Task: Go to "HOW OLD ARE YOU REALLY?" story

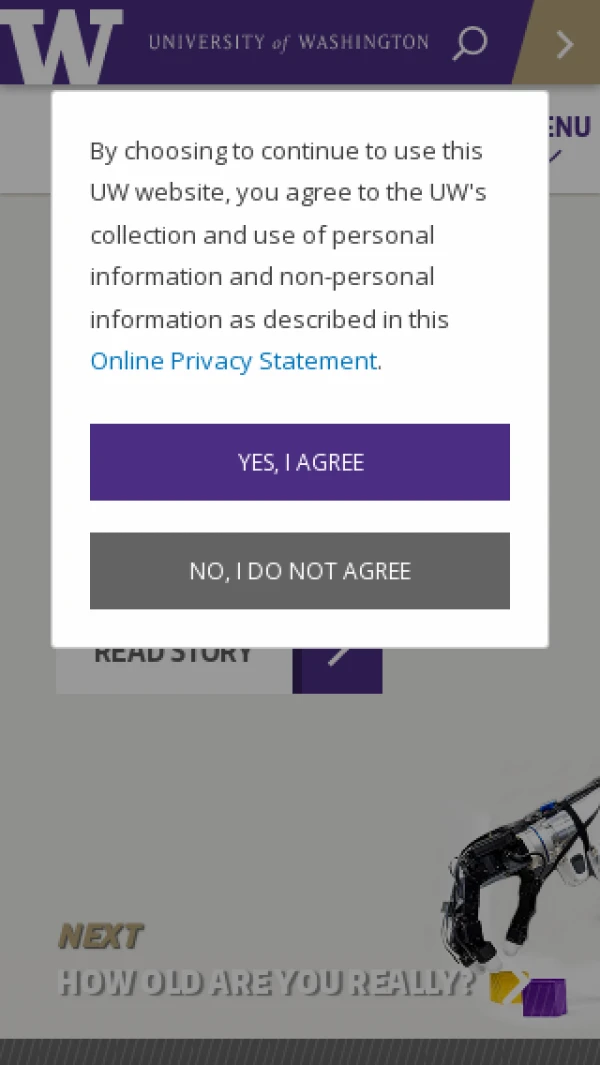Action: [x=265, y=982]
